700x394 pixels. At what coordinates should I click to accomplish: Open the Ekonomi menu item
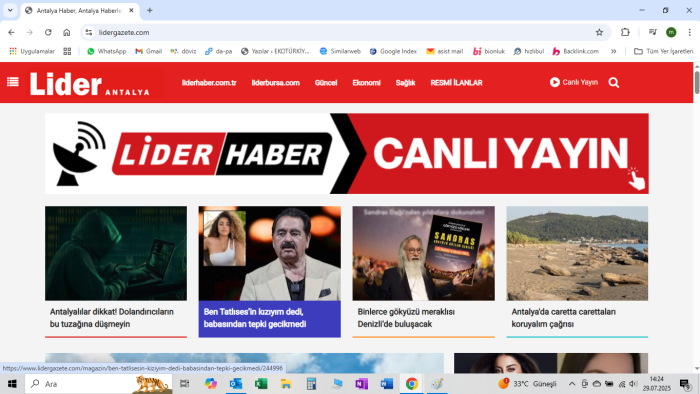(x=367, y=83)
